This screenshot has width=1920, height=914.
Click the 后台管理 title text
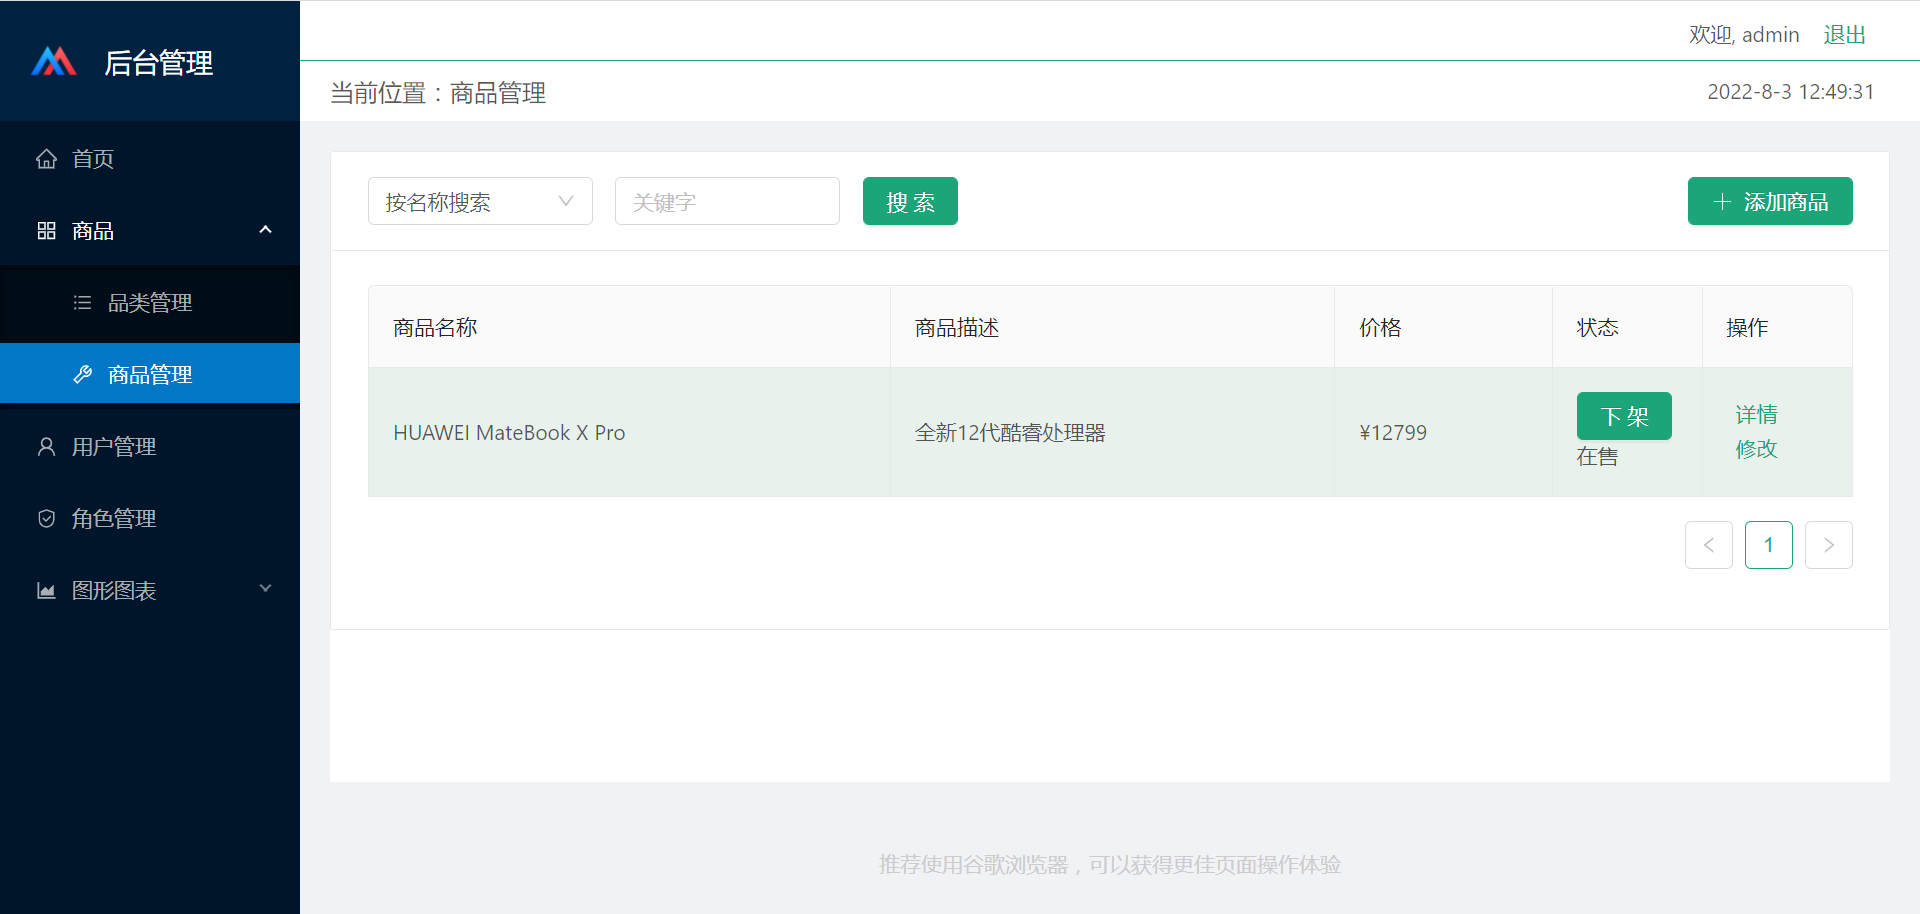(x=158, y=63)
